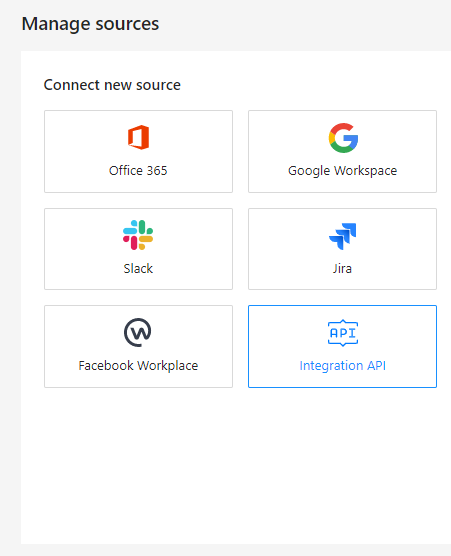Select the Jira text label
This screenshot has width=451, height=556.
(x=342, y=268)
